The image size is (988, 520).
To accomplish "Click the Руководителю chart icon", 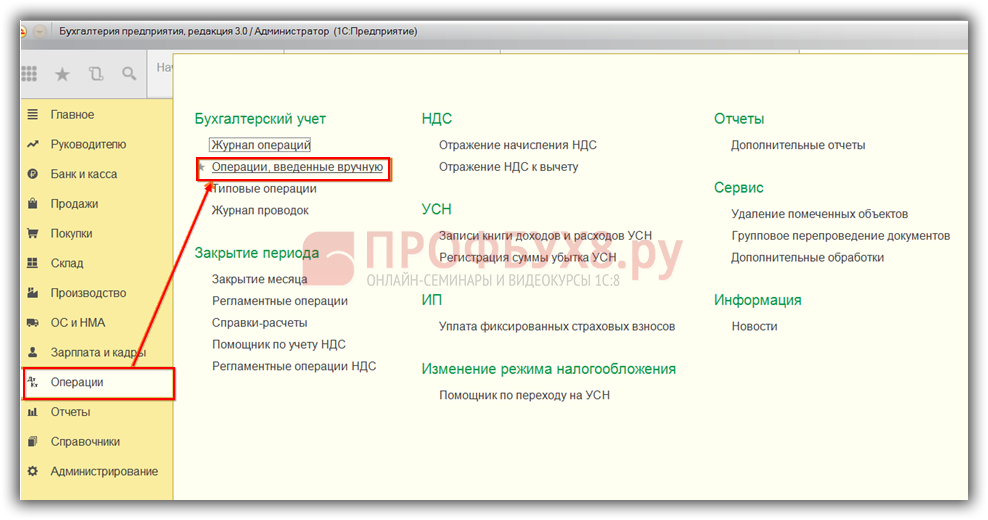I will (33, 144).
